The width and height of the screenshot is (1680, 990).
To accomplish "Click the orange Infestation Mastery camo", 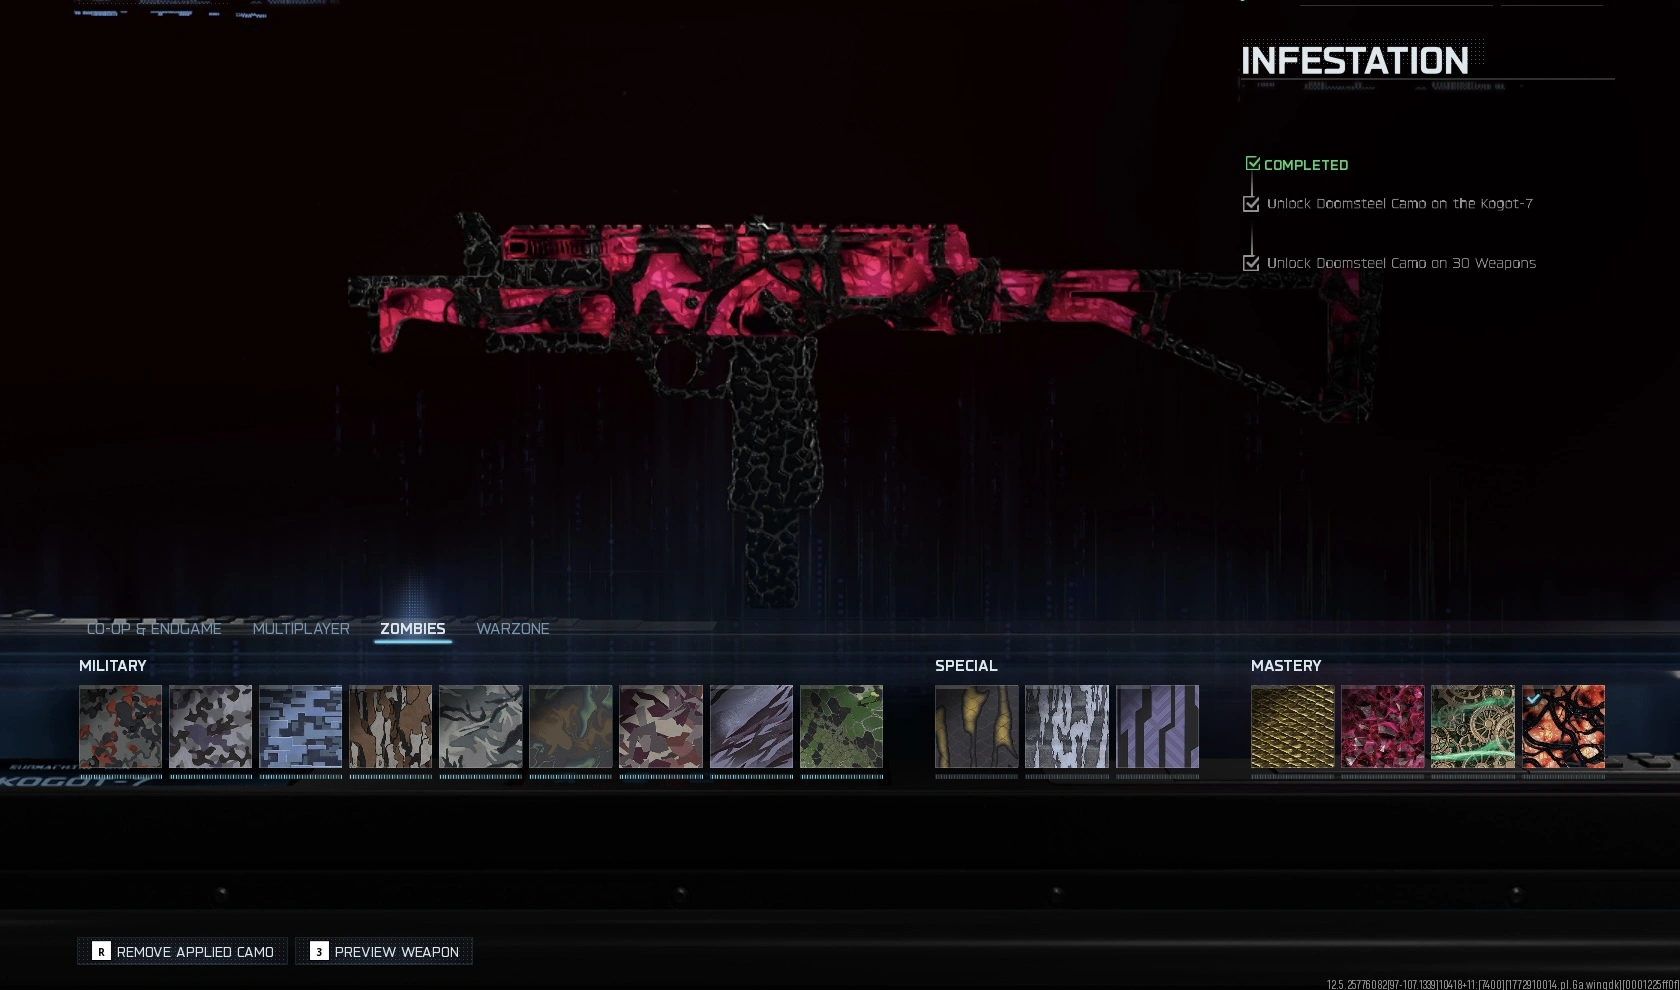I will (1563, 726).
